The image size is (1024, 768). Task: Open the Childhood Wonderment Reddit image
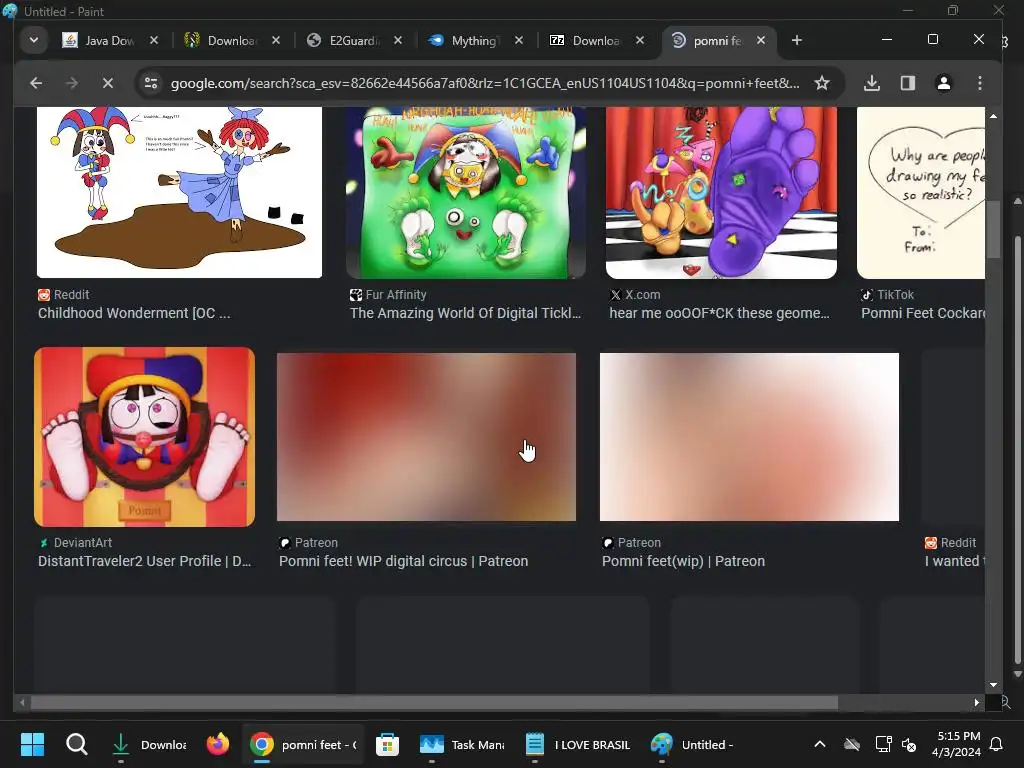(x=180, y=192)
